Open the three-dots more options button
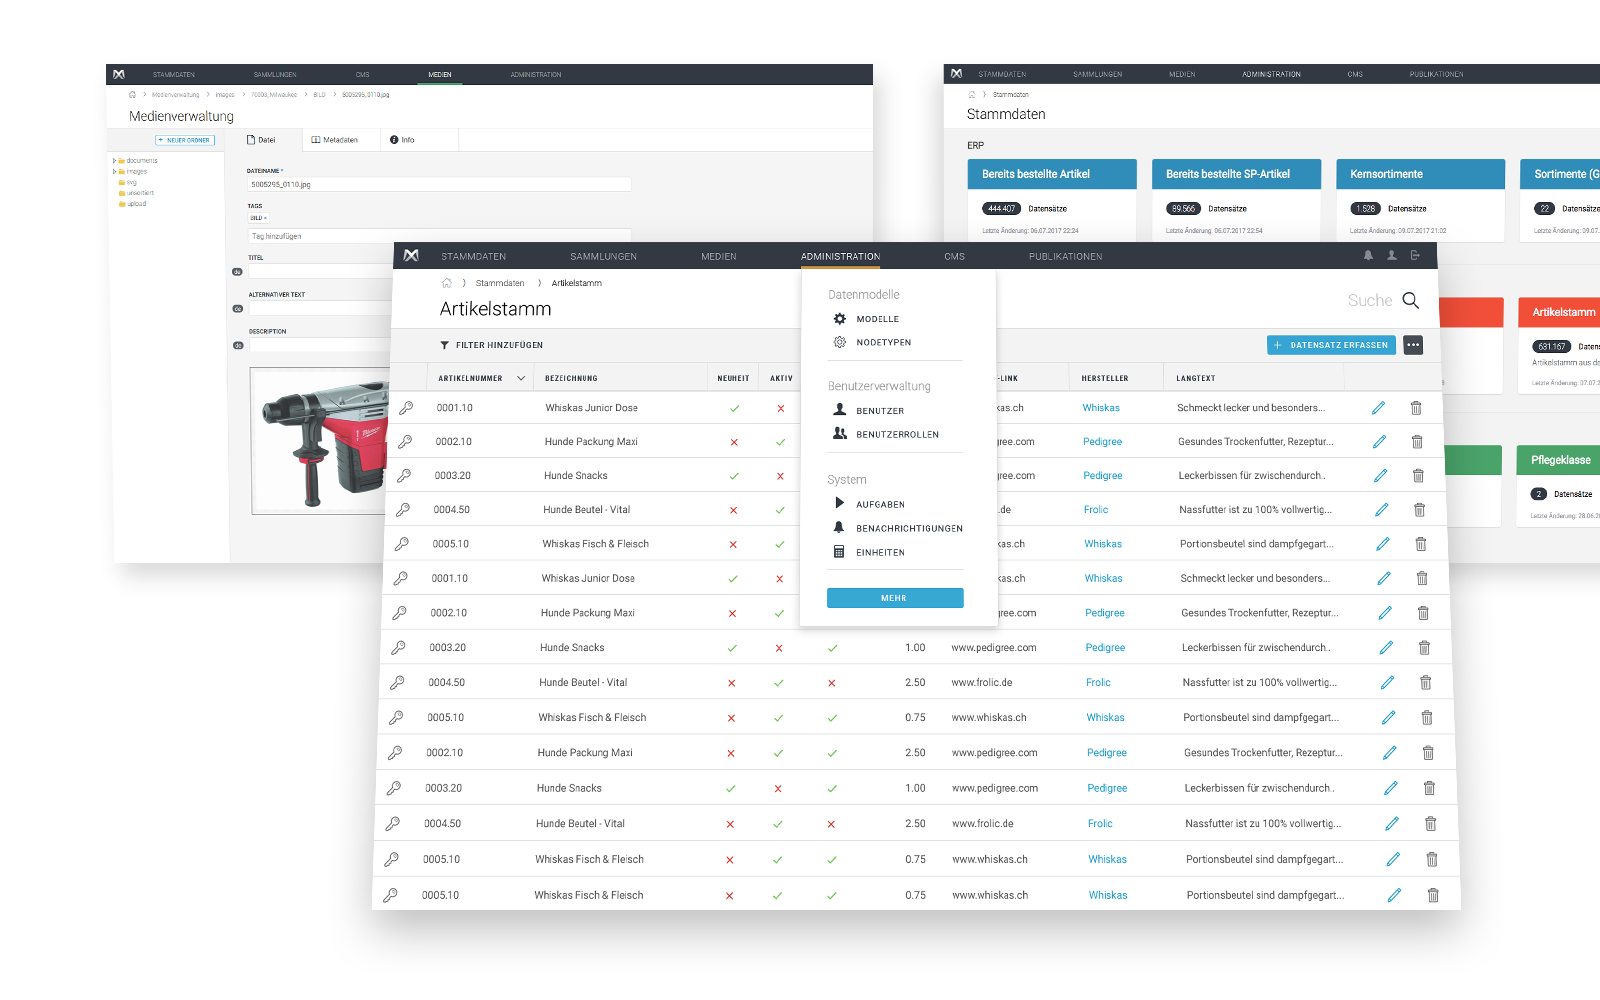Image resolution: width=1600 pixels, height=1000 pixels. pyautogui.click(x=1413, y=345)
